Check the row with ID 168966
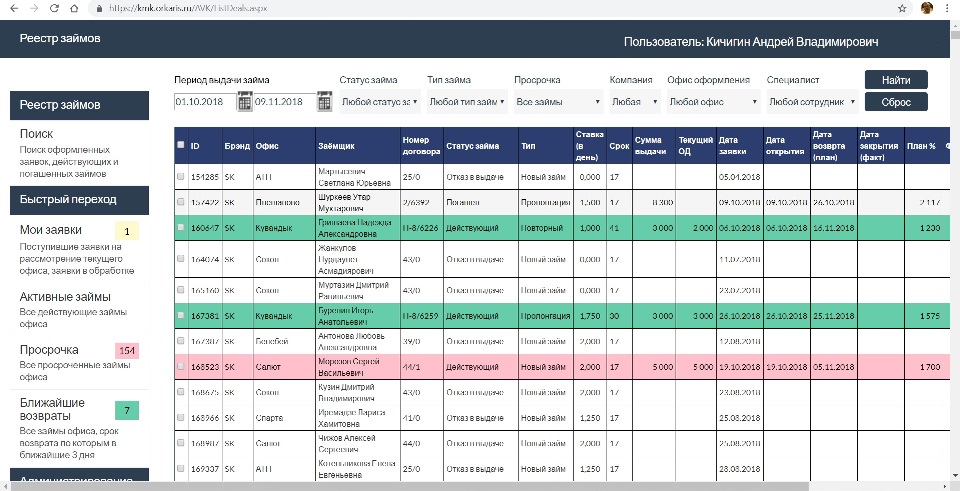The width and height of the screenshot is (960, 491). 180,418
